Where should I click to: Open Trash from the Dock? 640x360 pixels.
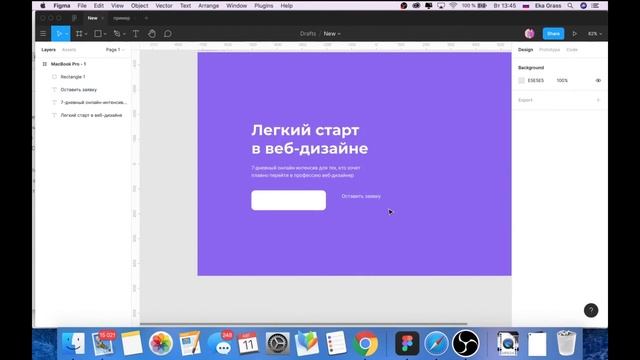566,343
